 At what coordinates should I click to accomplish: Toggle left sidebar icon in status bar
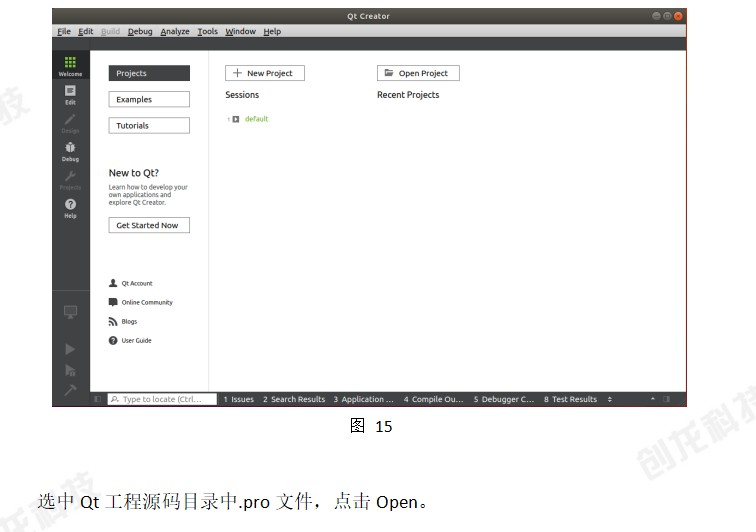point(97,399)
